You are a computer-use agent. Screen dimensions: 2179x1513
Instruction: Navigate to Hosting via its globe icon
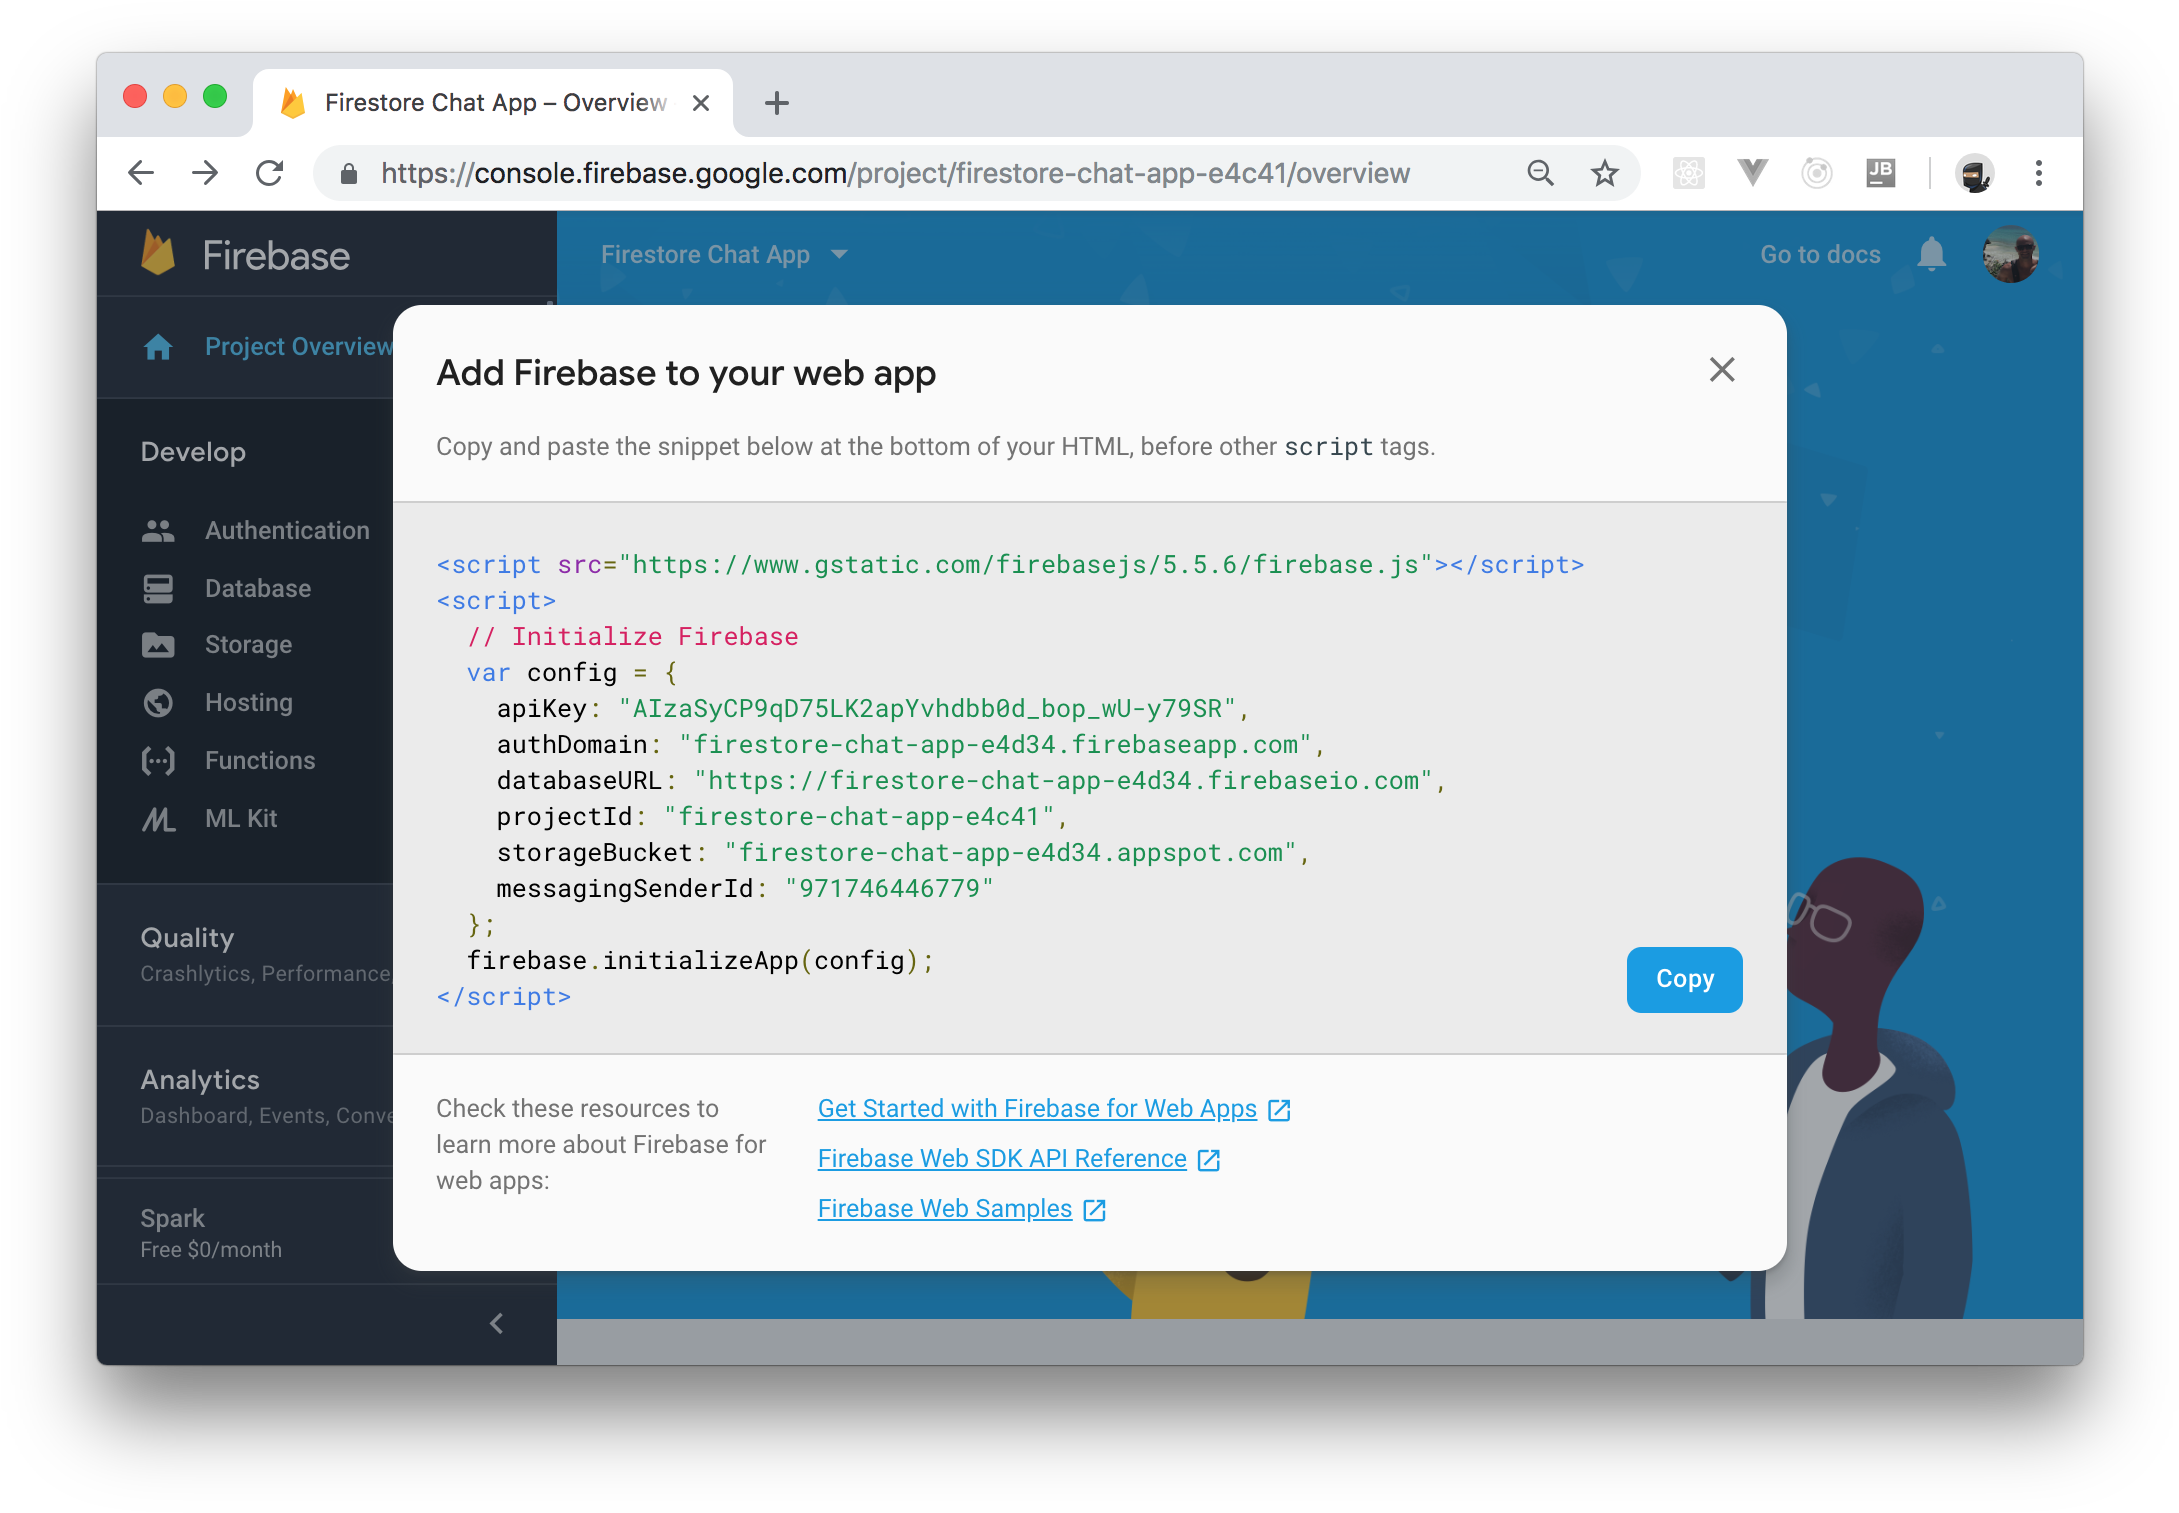tap(158, 702)
